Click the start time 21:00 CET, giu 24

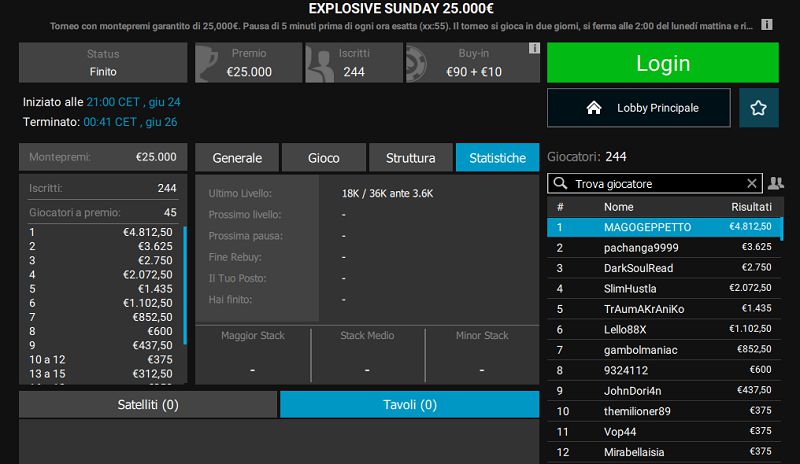tap(133, 102)
